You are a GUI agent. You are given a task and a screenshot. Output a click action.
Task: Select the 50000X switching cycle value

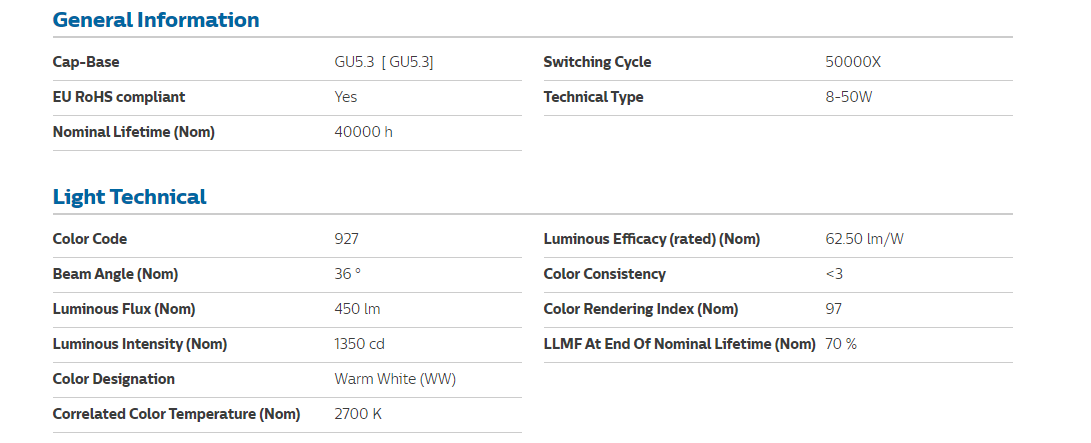853,62
